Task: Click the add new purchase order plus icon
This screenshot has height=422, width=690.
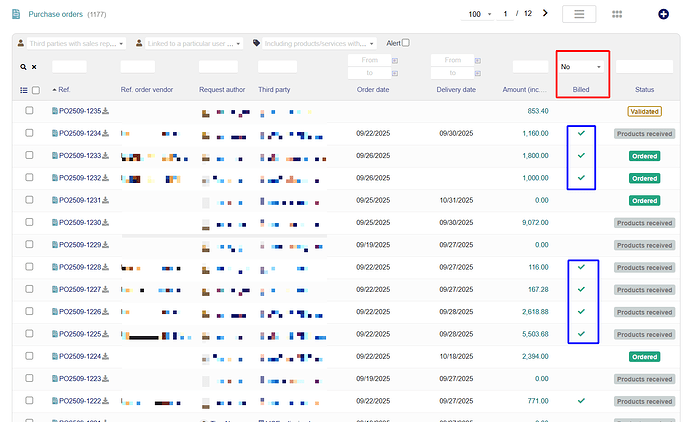Action: click(x=663, y=14)
